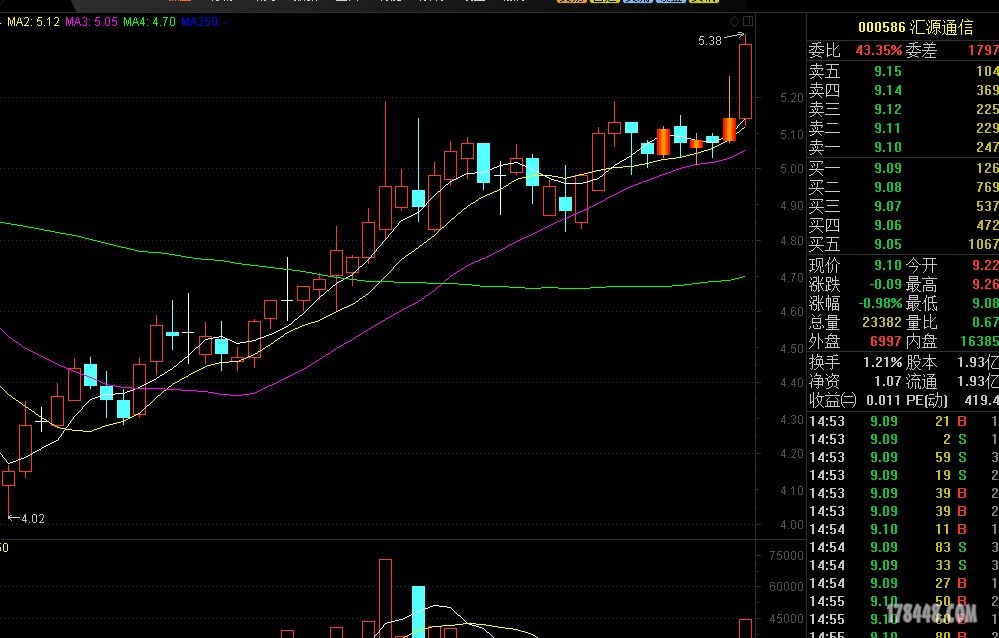
Task: Click the 5.38 high price annotation
Action: (x=710, y=41)
